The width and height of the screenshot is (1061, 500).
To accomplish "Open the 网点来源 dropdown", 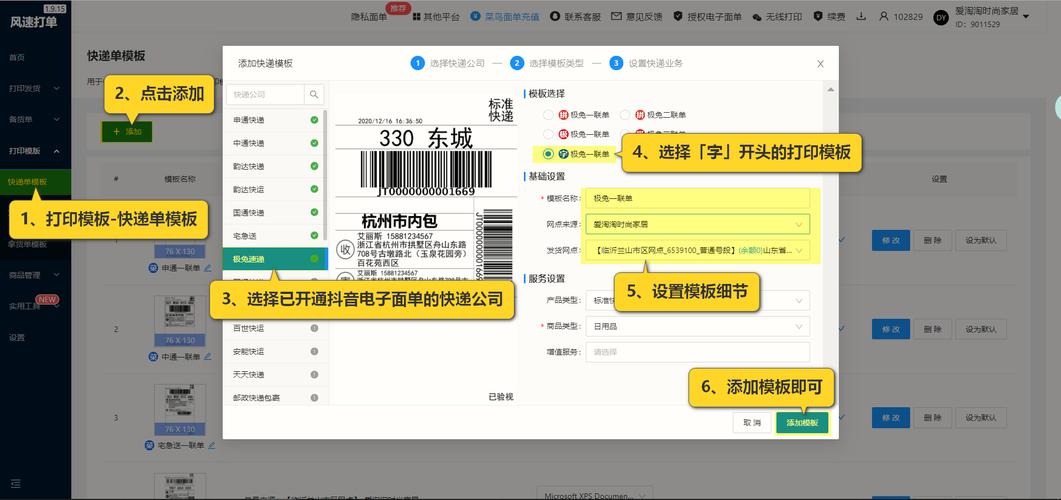I will (698, 224).
